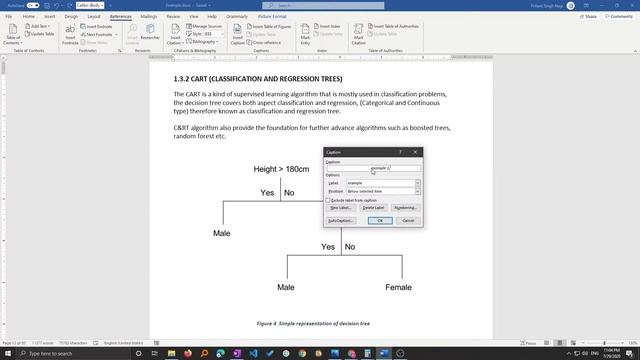Open the File tab
The height and width of the screenshot is (360, 640).
click(x=9, y=16)
